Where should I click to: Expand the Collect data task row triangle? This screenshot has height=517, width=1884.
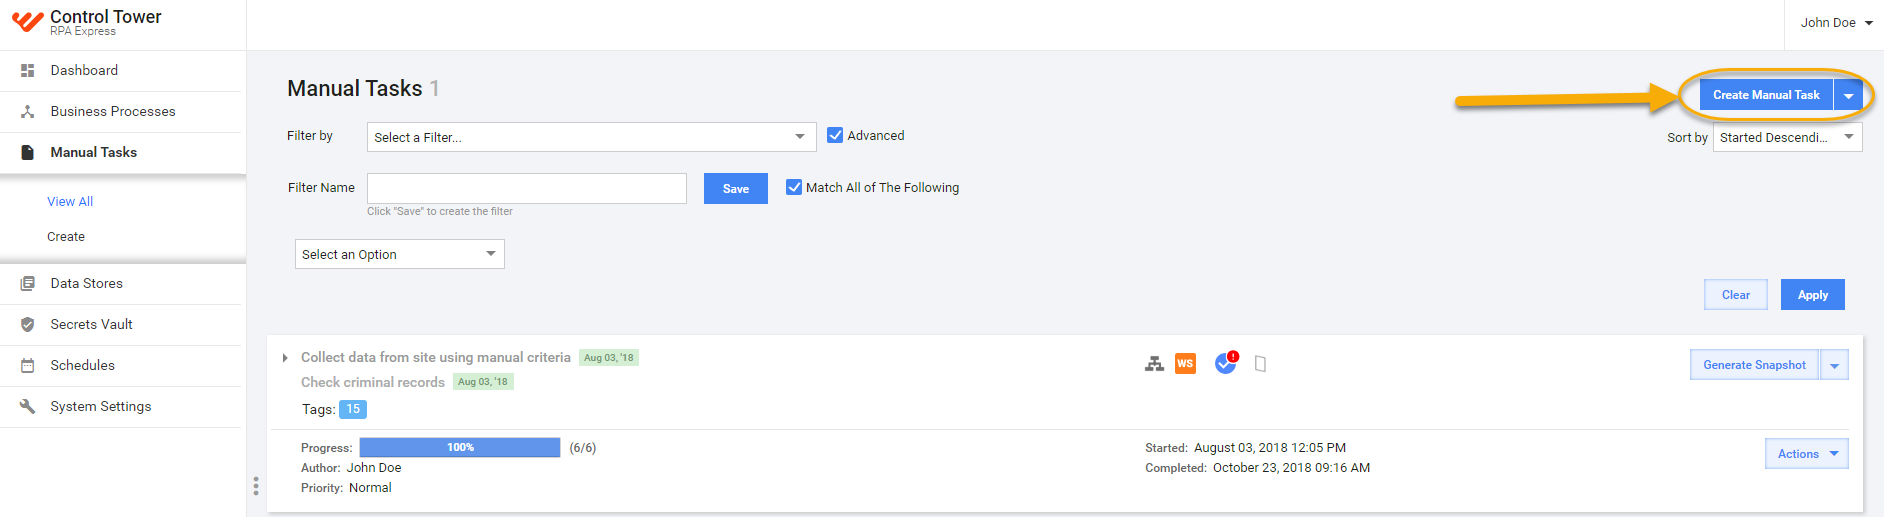pyautogui.click(x=285, y=357)
